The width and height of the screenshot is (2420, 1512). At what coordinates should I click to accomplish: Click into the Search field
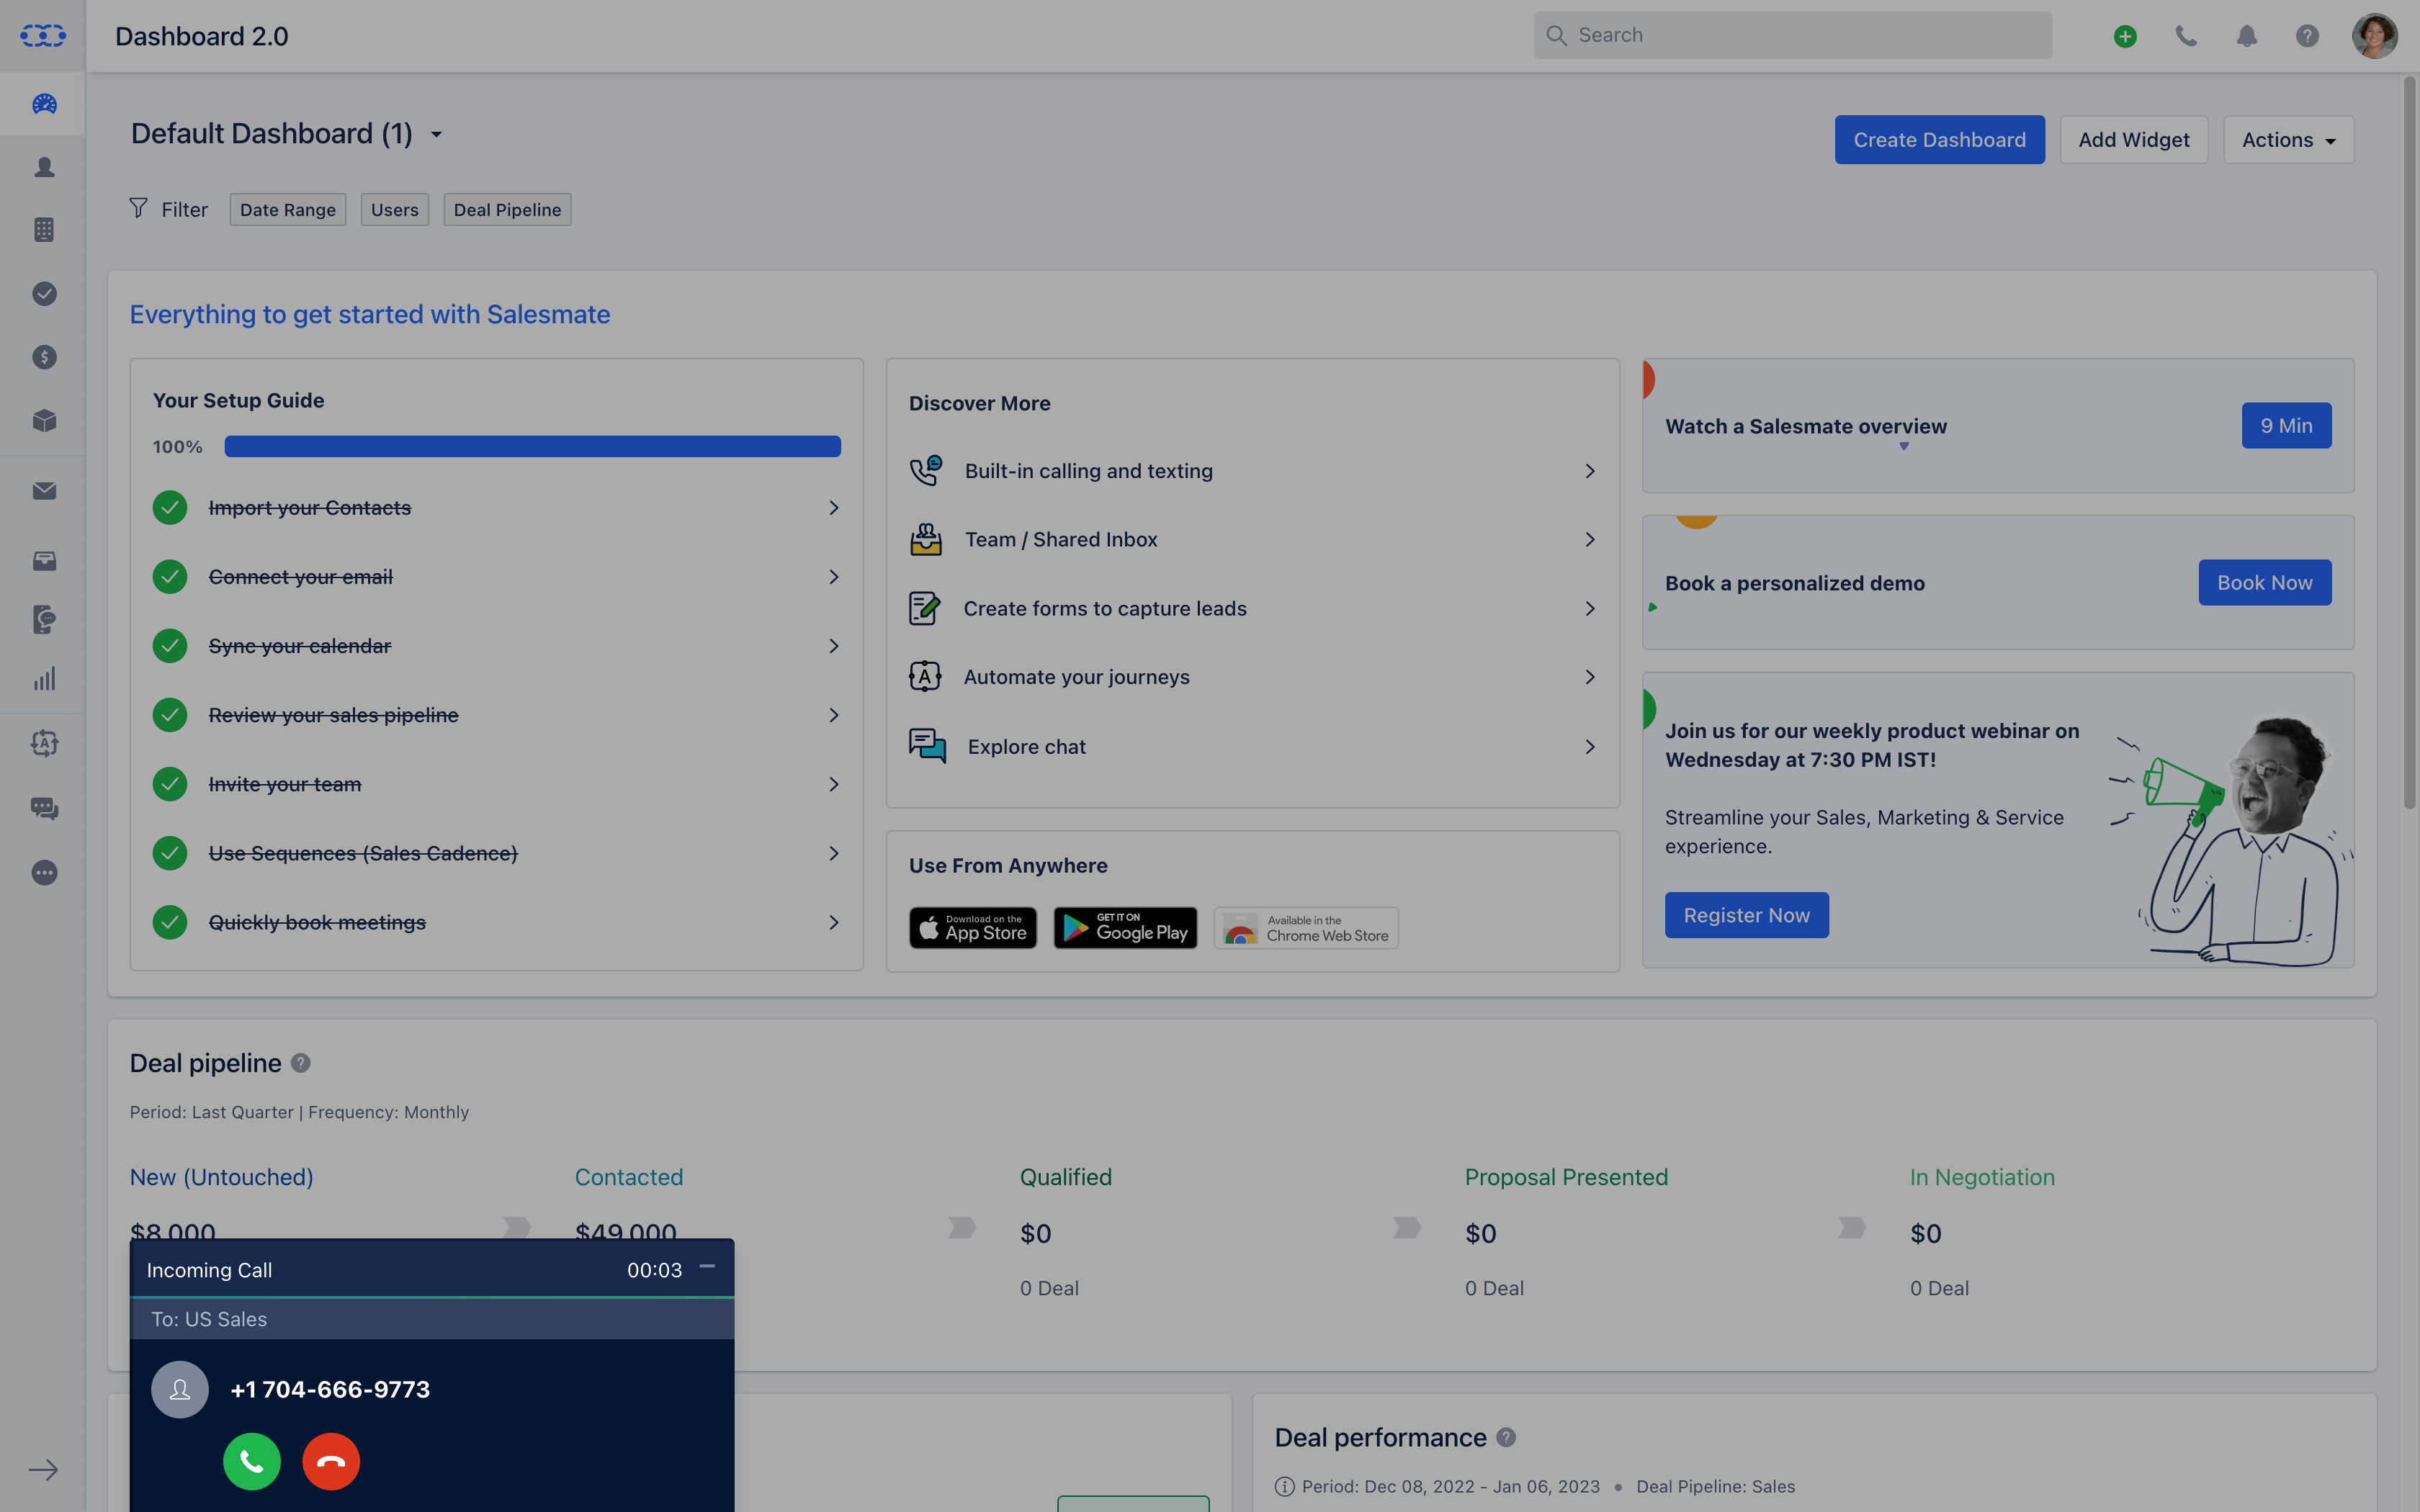pyautogui.click(x=1793, y=36)
